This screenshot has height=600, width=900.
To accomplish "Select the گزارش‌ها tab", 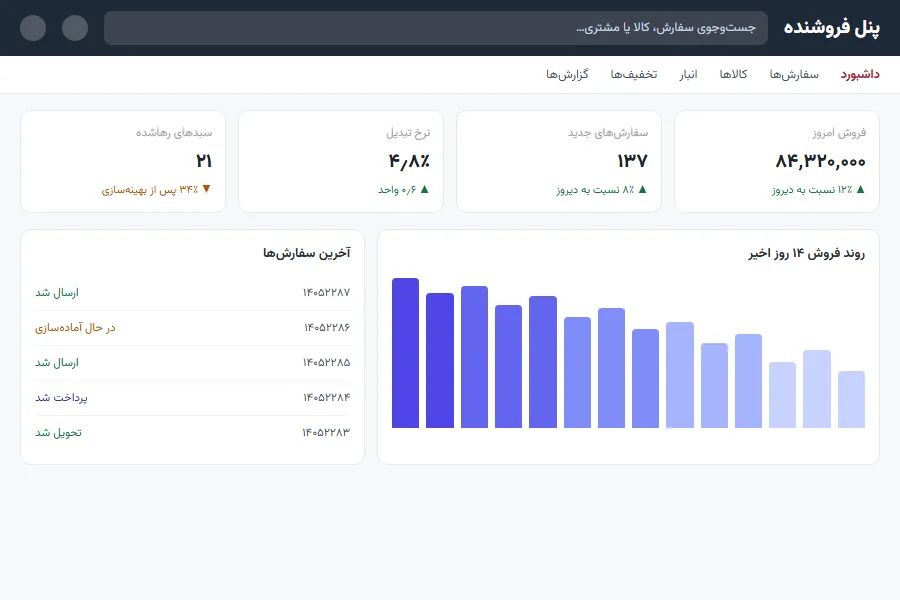I will (567, 74).
